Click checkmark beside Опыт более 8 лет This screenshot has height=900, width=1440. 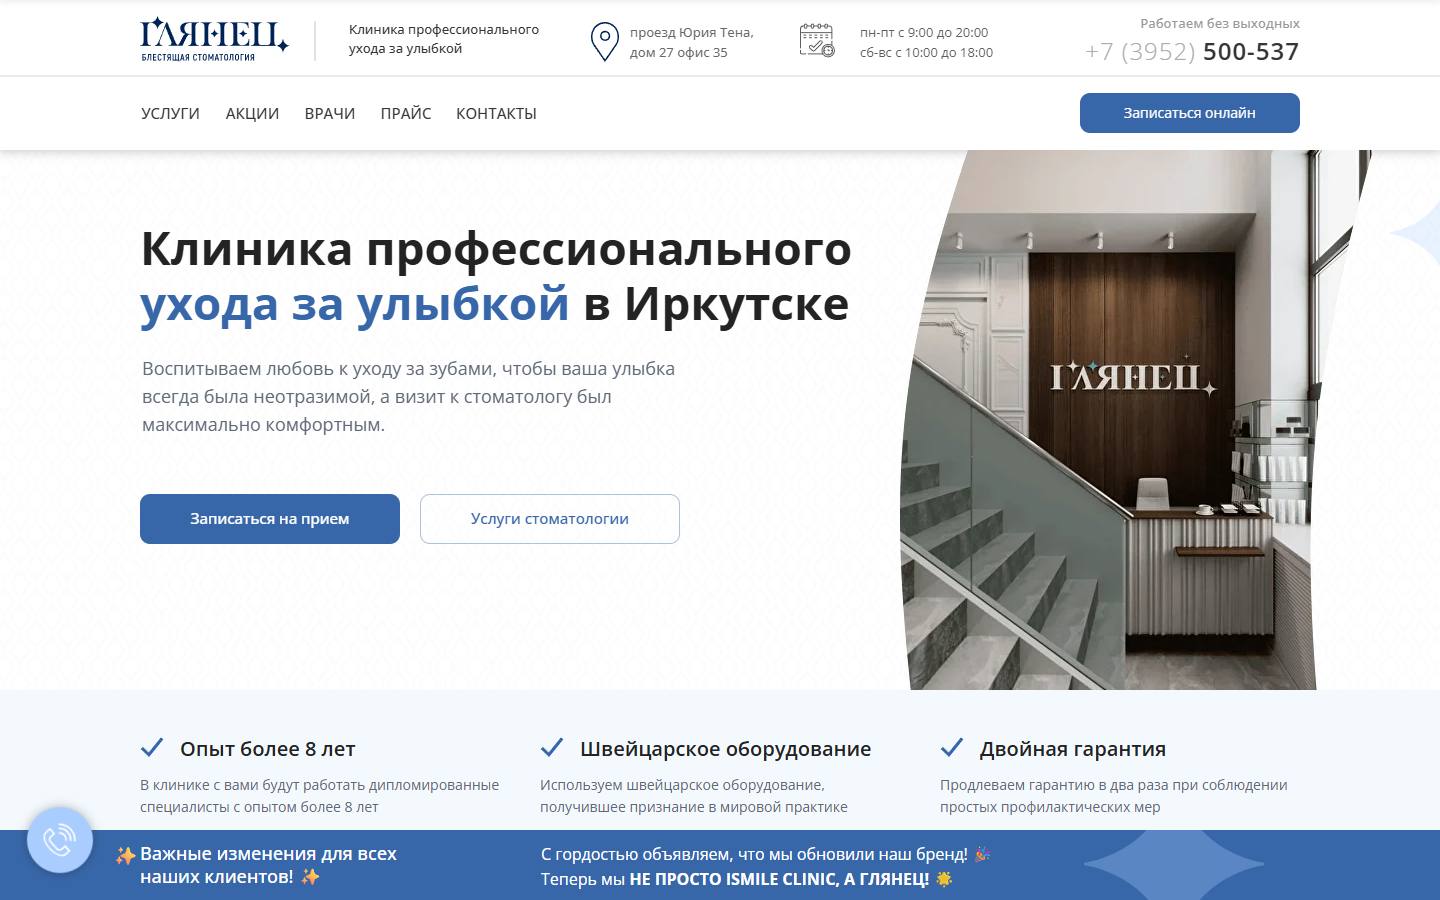click(152, 747)
